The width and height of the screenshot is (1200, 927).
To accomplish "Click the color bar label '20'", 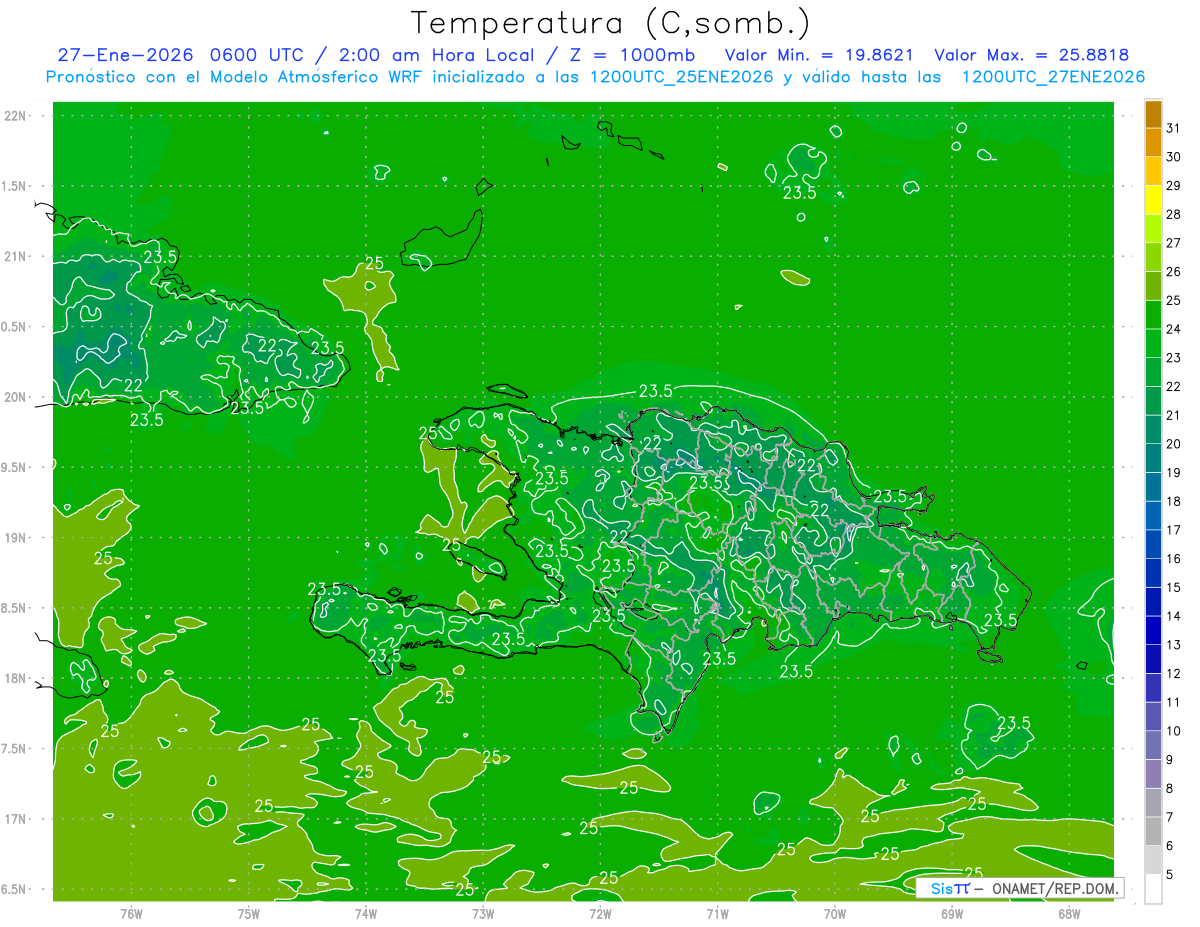I will (1174, 444).
